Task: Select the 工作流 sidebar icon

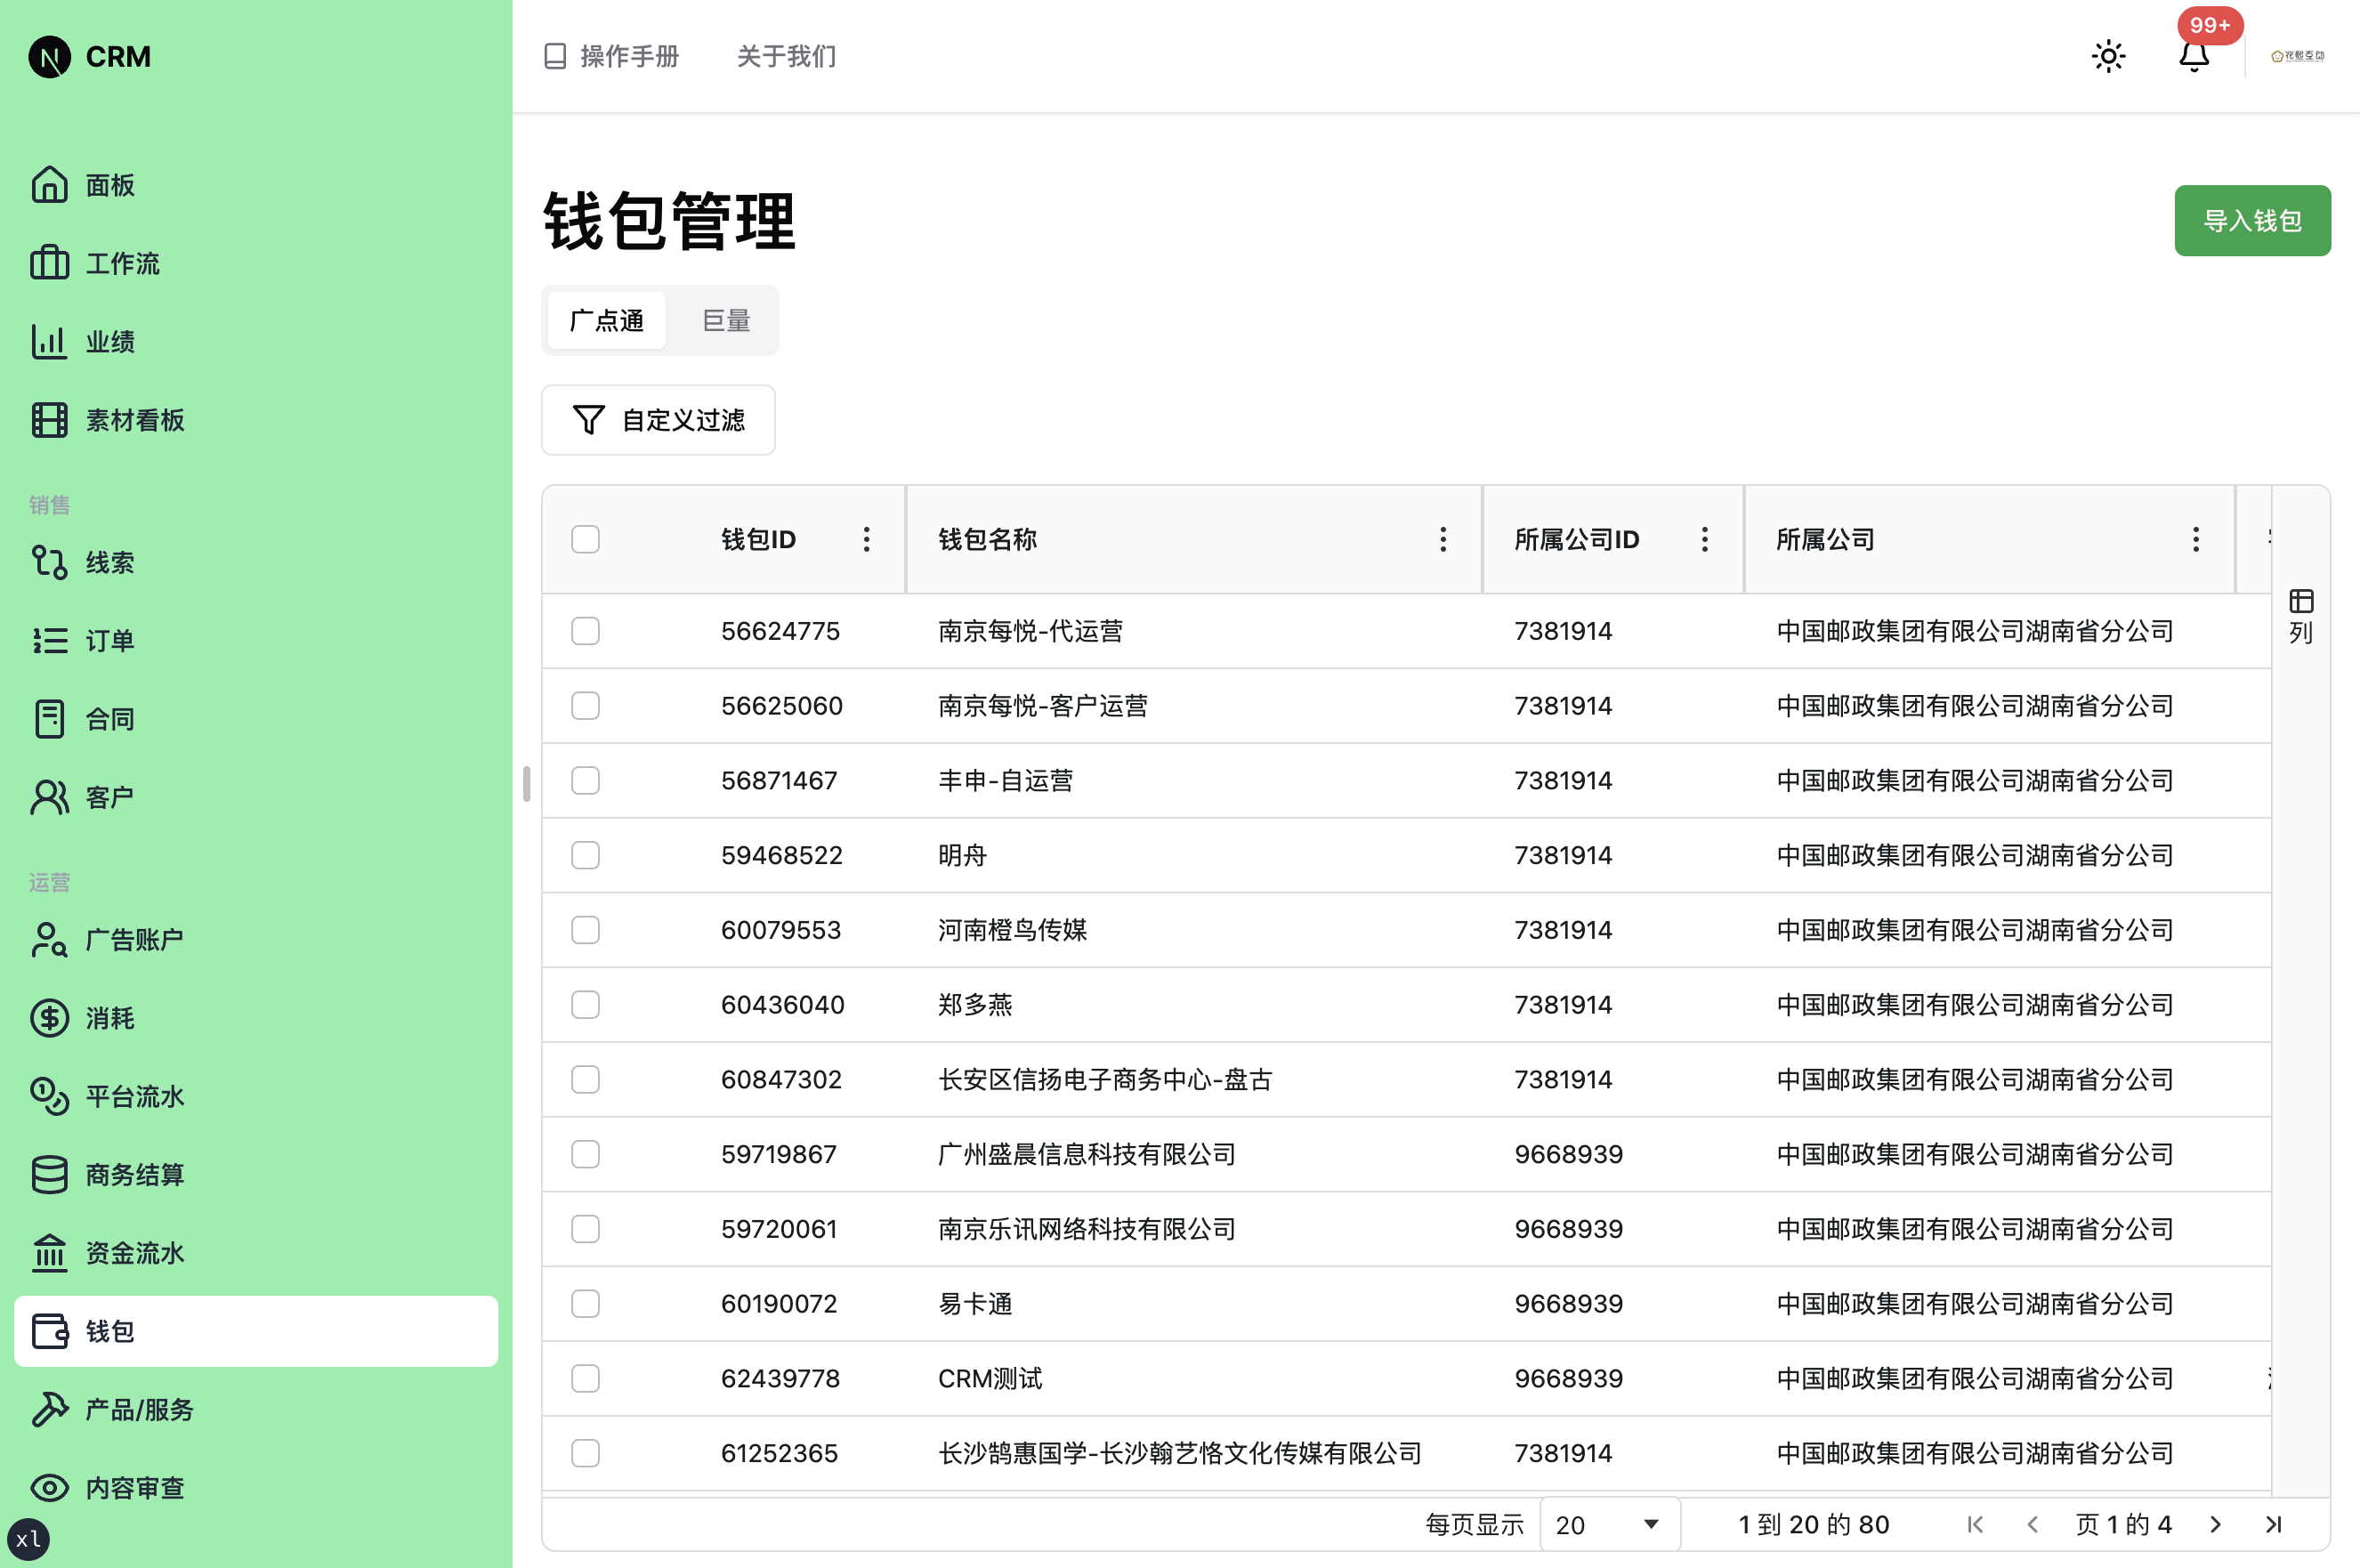Action: (x=122, y=263)
